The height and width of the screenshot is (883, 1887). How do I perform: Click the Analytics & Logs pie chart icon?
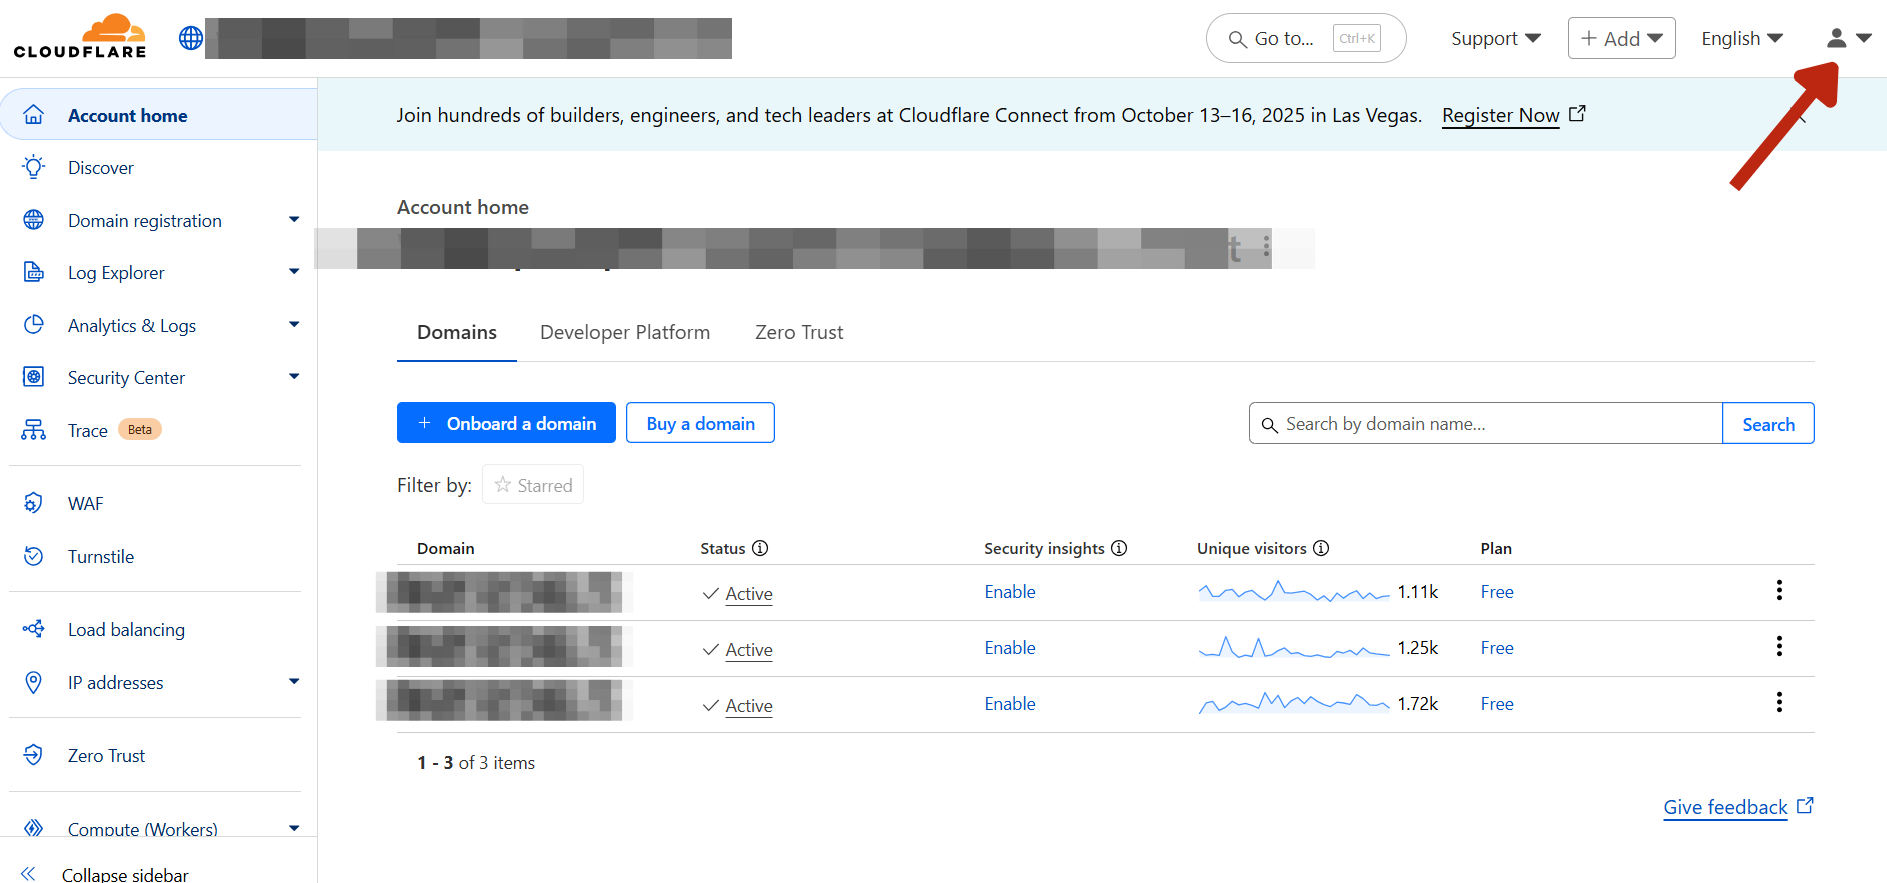(34, 325)
